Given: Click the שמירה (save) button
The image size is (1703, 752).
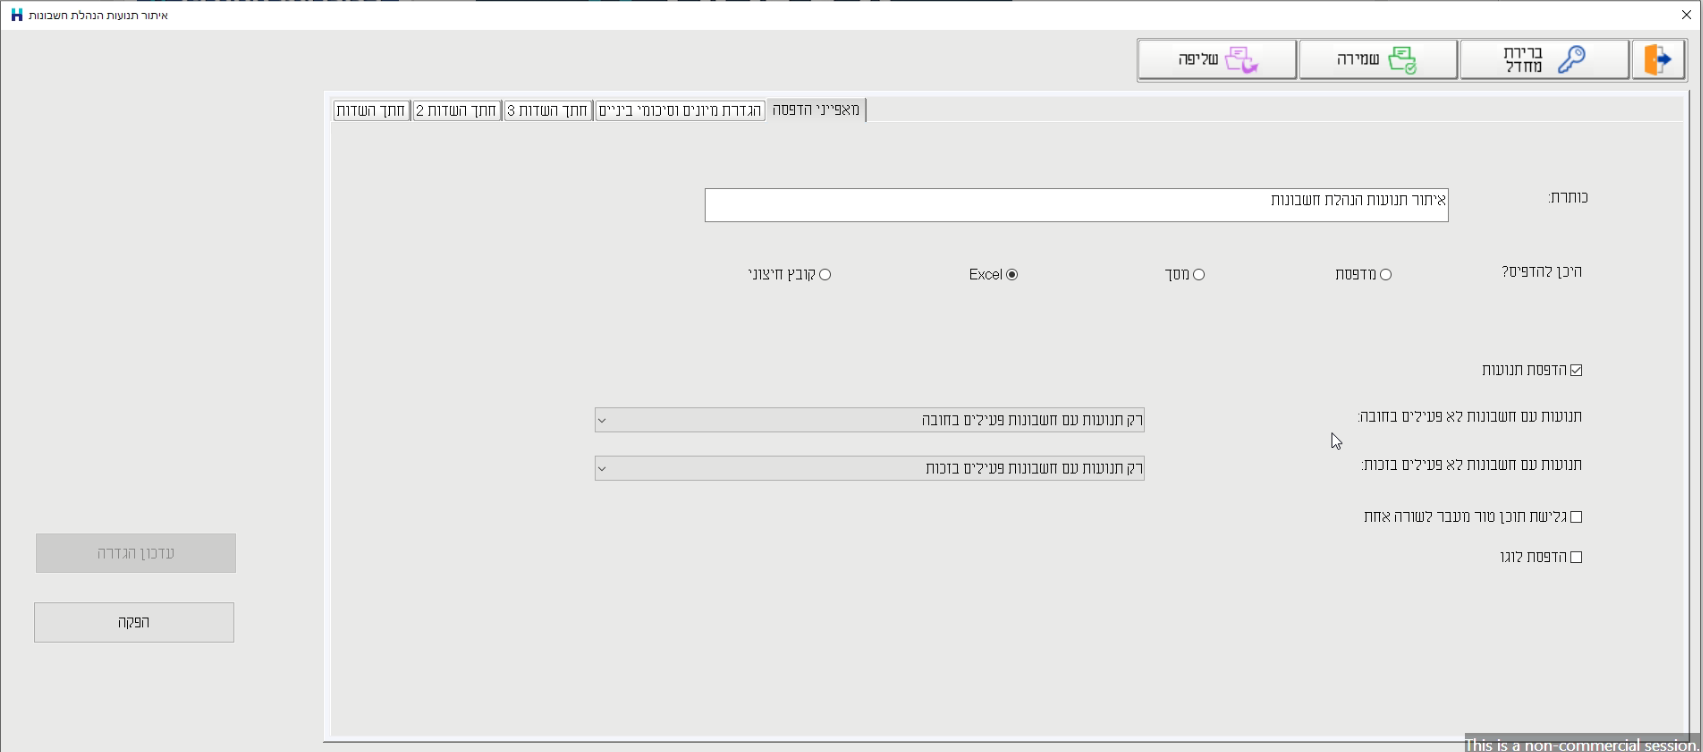Looking at the screenshot, I should [x=1378, y=60].
